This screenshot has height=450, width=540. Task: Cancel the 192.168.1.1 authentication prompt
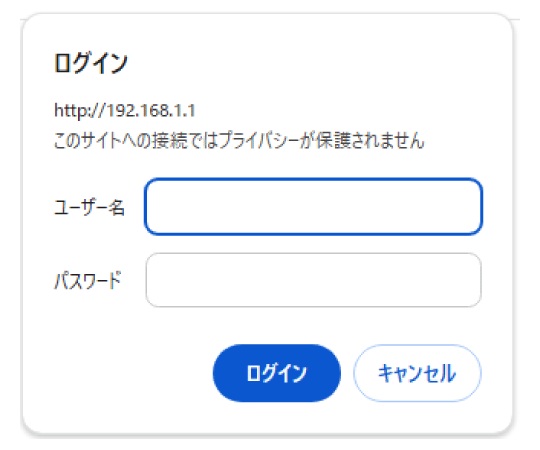tap(417, 373)
